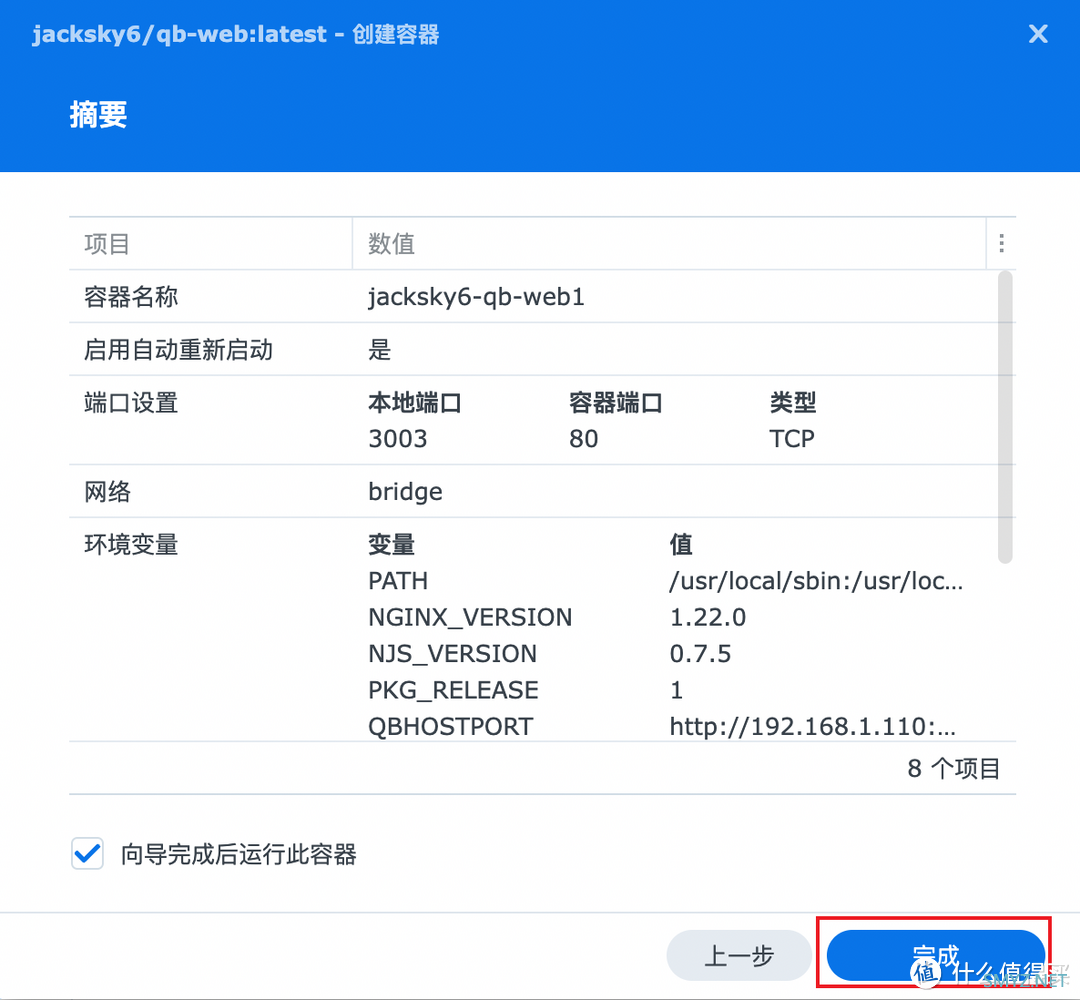
Task: Click network value bridge
Action: click(405, 492)
